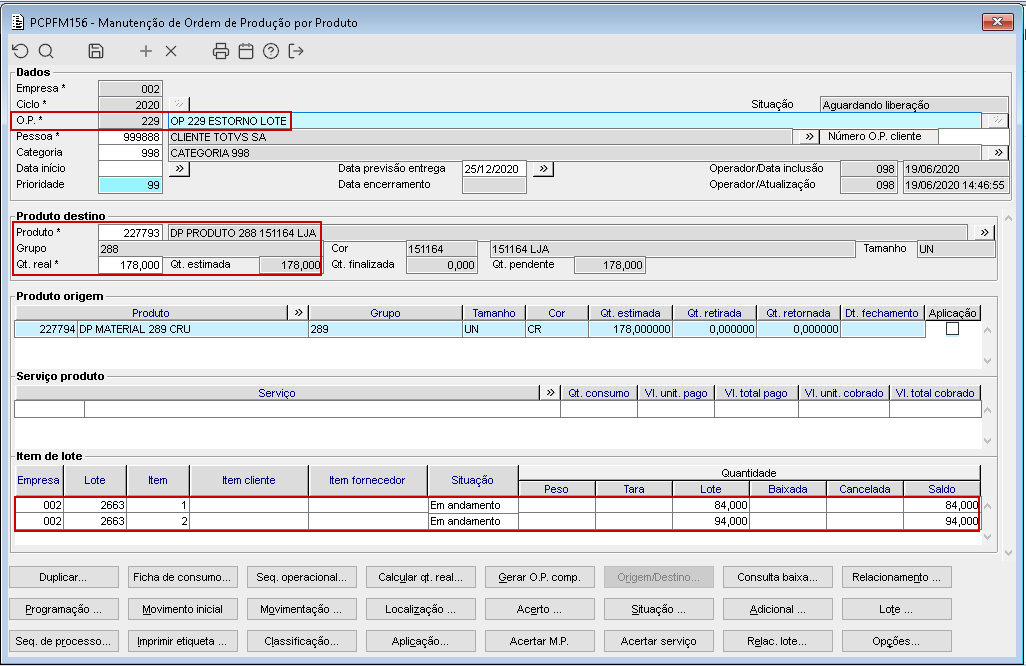The width and height of the screenshot is (1026, 666).
Task: Click the document icon in the title bar
Action: (x=18, y=22)
